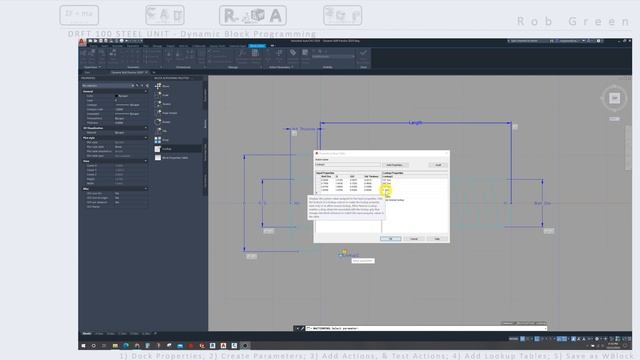Click the Attribute Definition tag icon

point(293,53)
